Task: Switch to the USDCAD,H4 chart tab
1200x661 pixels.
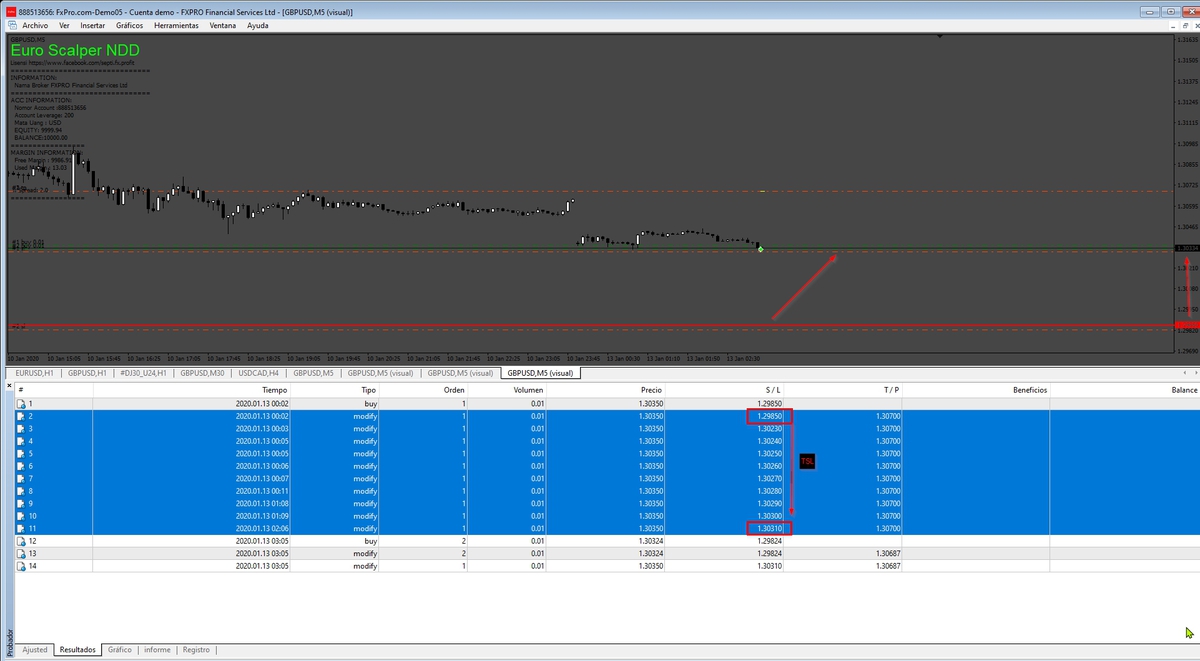Action: pyautogui.click(x=260, y=373)
